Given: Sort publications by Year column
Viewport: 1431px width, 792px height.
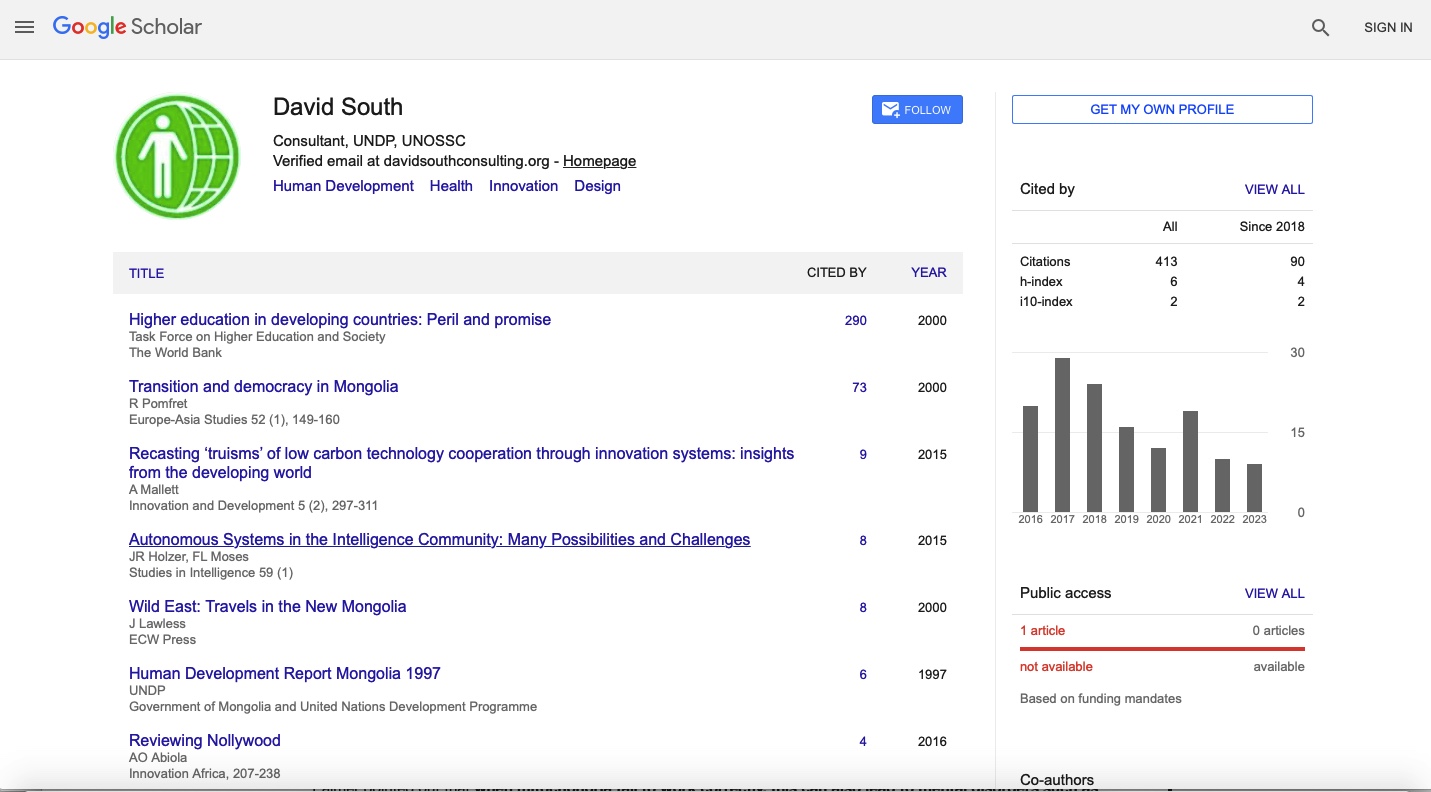Looking at the screenshot, I should 928,272.
